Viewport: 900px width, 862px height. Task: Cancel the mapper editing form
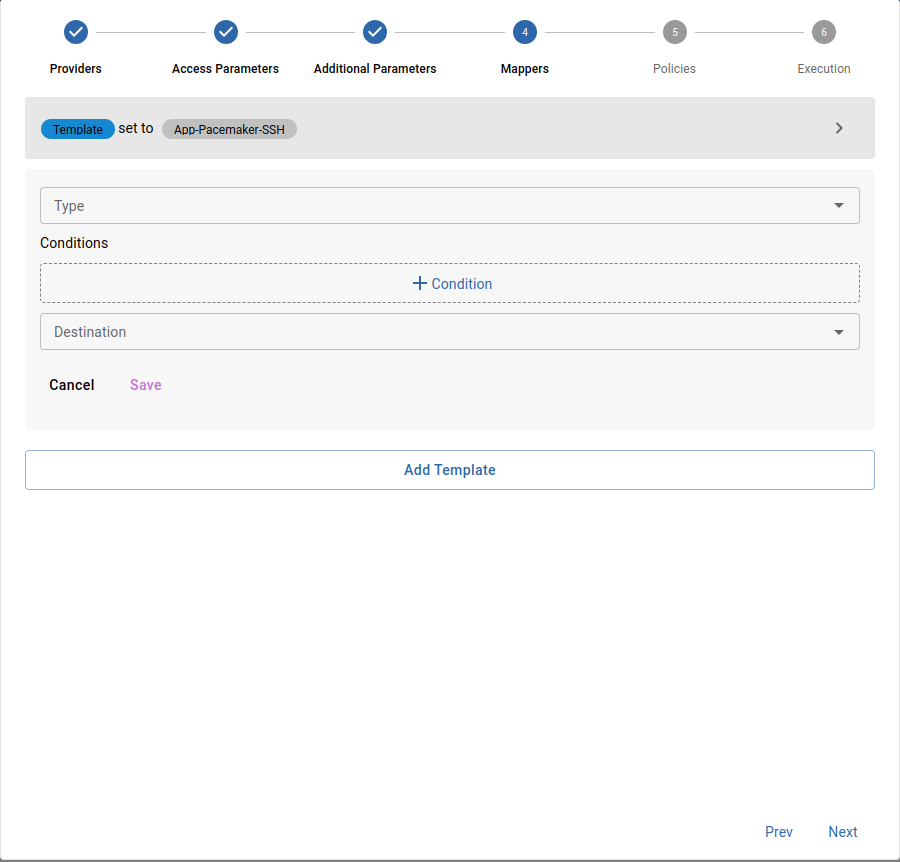[x=72, y=385]
